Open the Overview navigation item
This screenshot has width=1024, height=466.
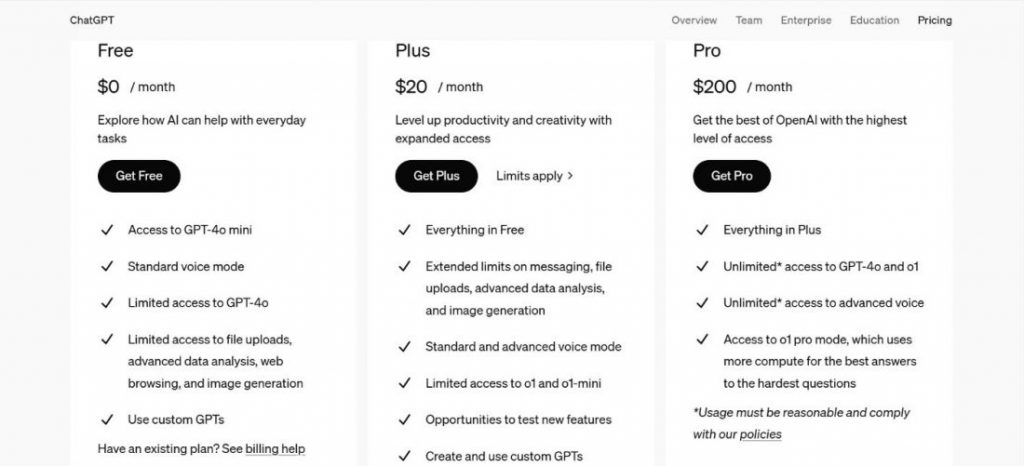[x=694, y=20]
